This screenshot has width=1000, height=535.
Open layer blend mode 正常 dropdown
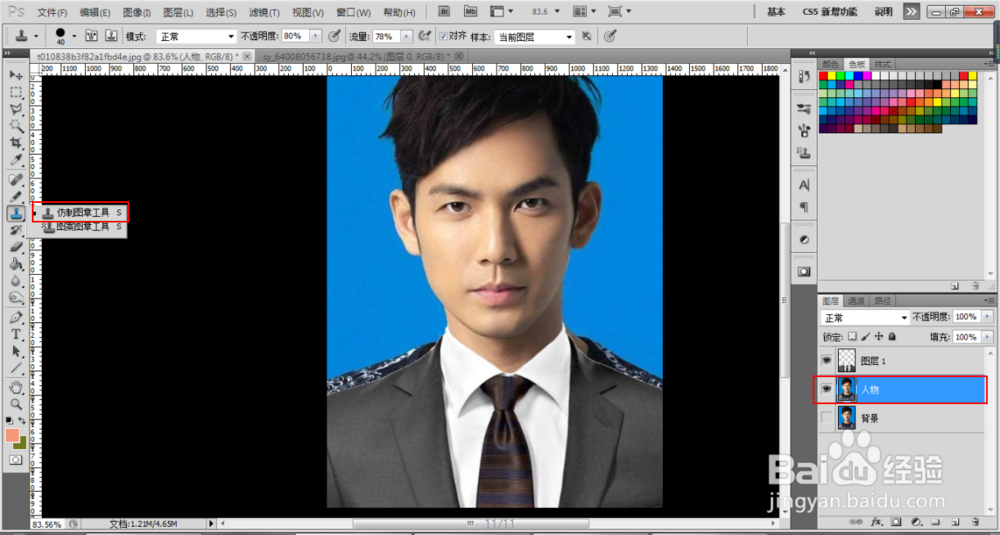tap(865, 318)
